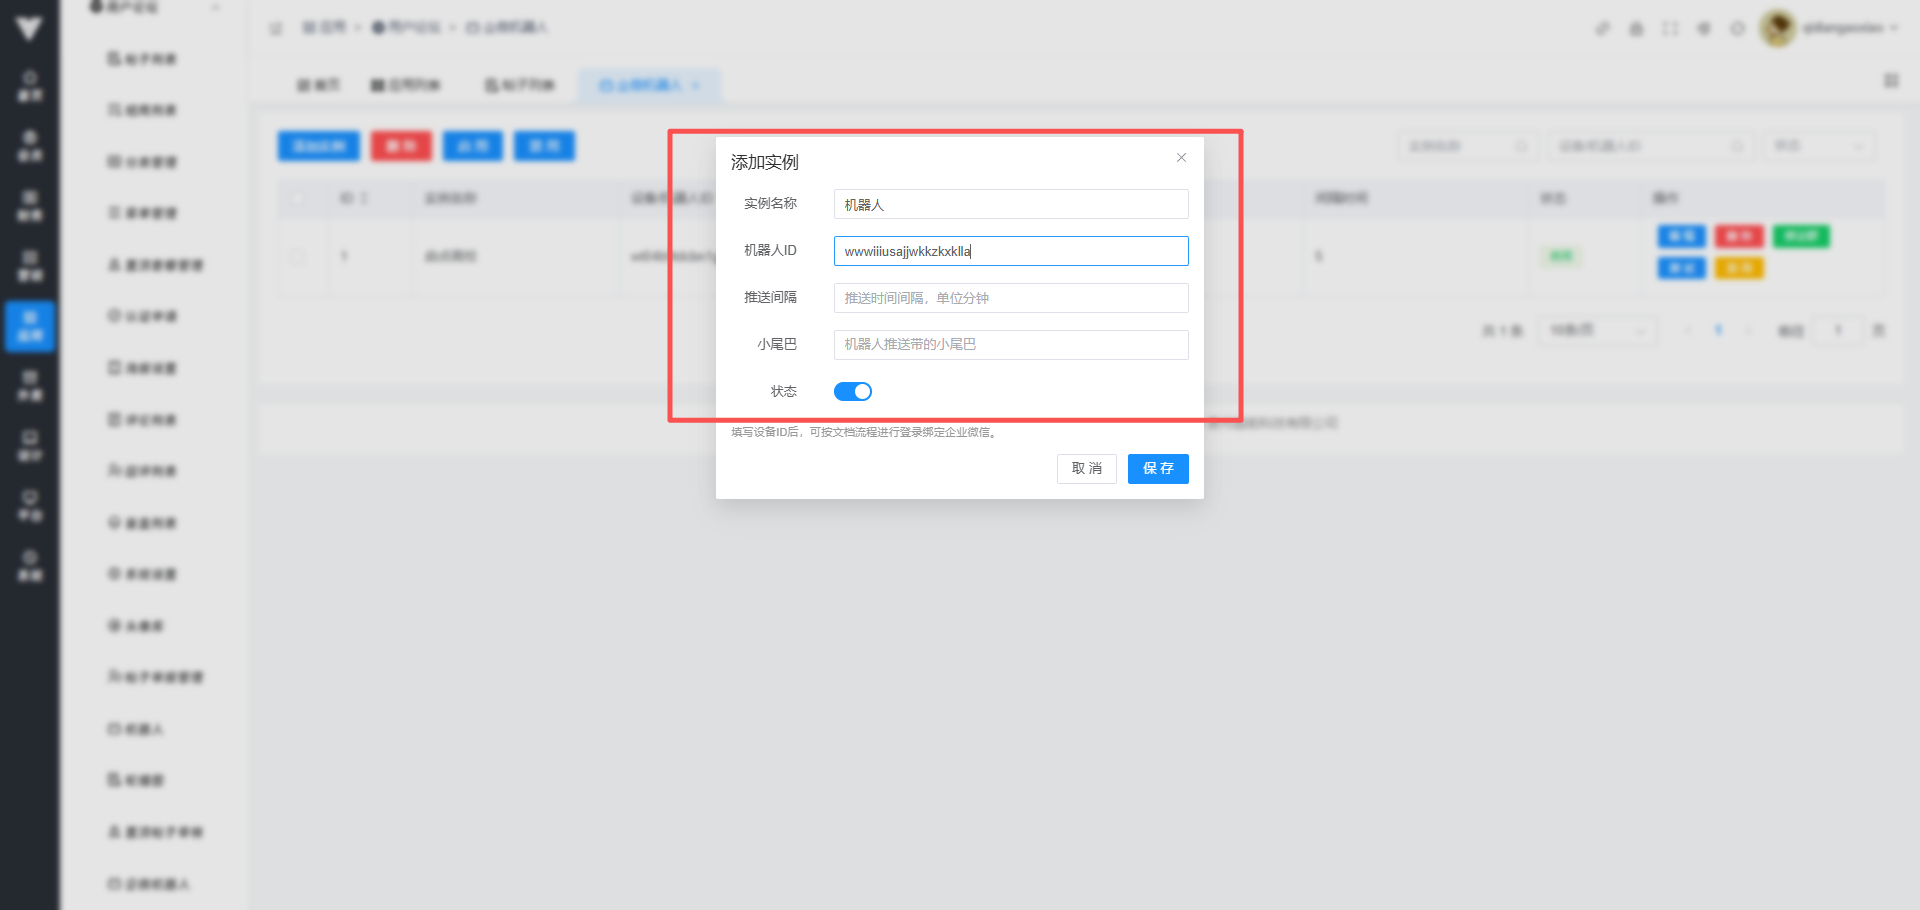This screenshot has height=910, width=1920.
Task: Click the 推送间隔 input field
Action: coord(1010,298)
